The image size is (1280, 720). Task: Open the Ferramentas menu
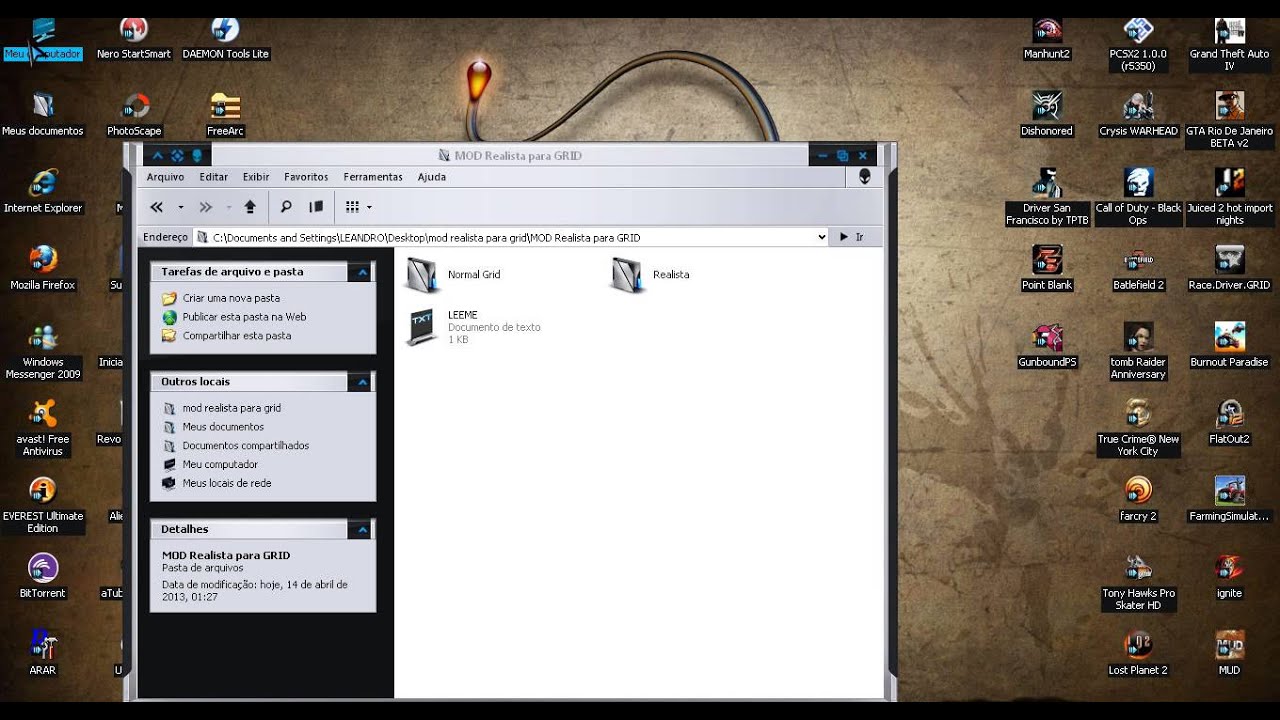pyautogui.click(x=373, y=177)
